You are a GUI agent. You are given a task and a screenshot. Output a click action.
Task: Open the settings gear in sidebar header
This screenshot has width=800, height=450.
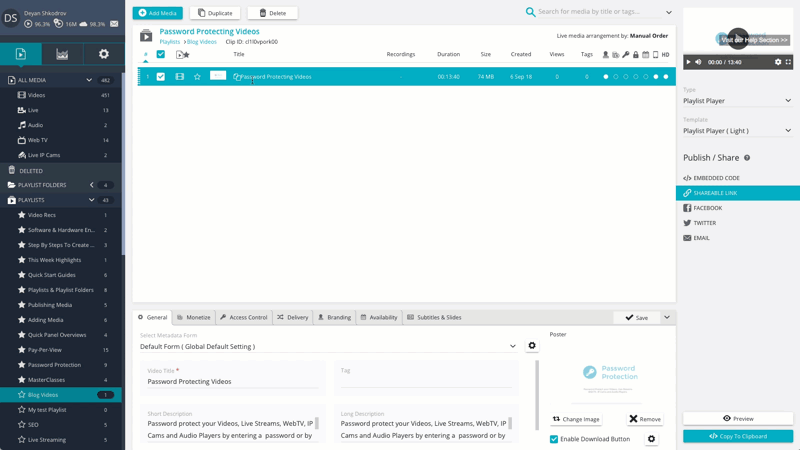coord(104,54)
